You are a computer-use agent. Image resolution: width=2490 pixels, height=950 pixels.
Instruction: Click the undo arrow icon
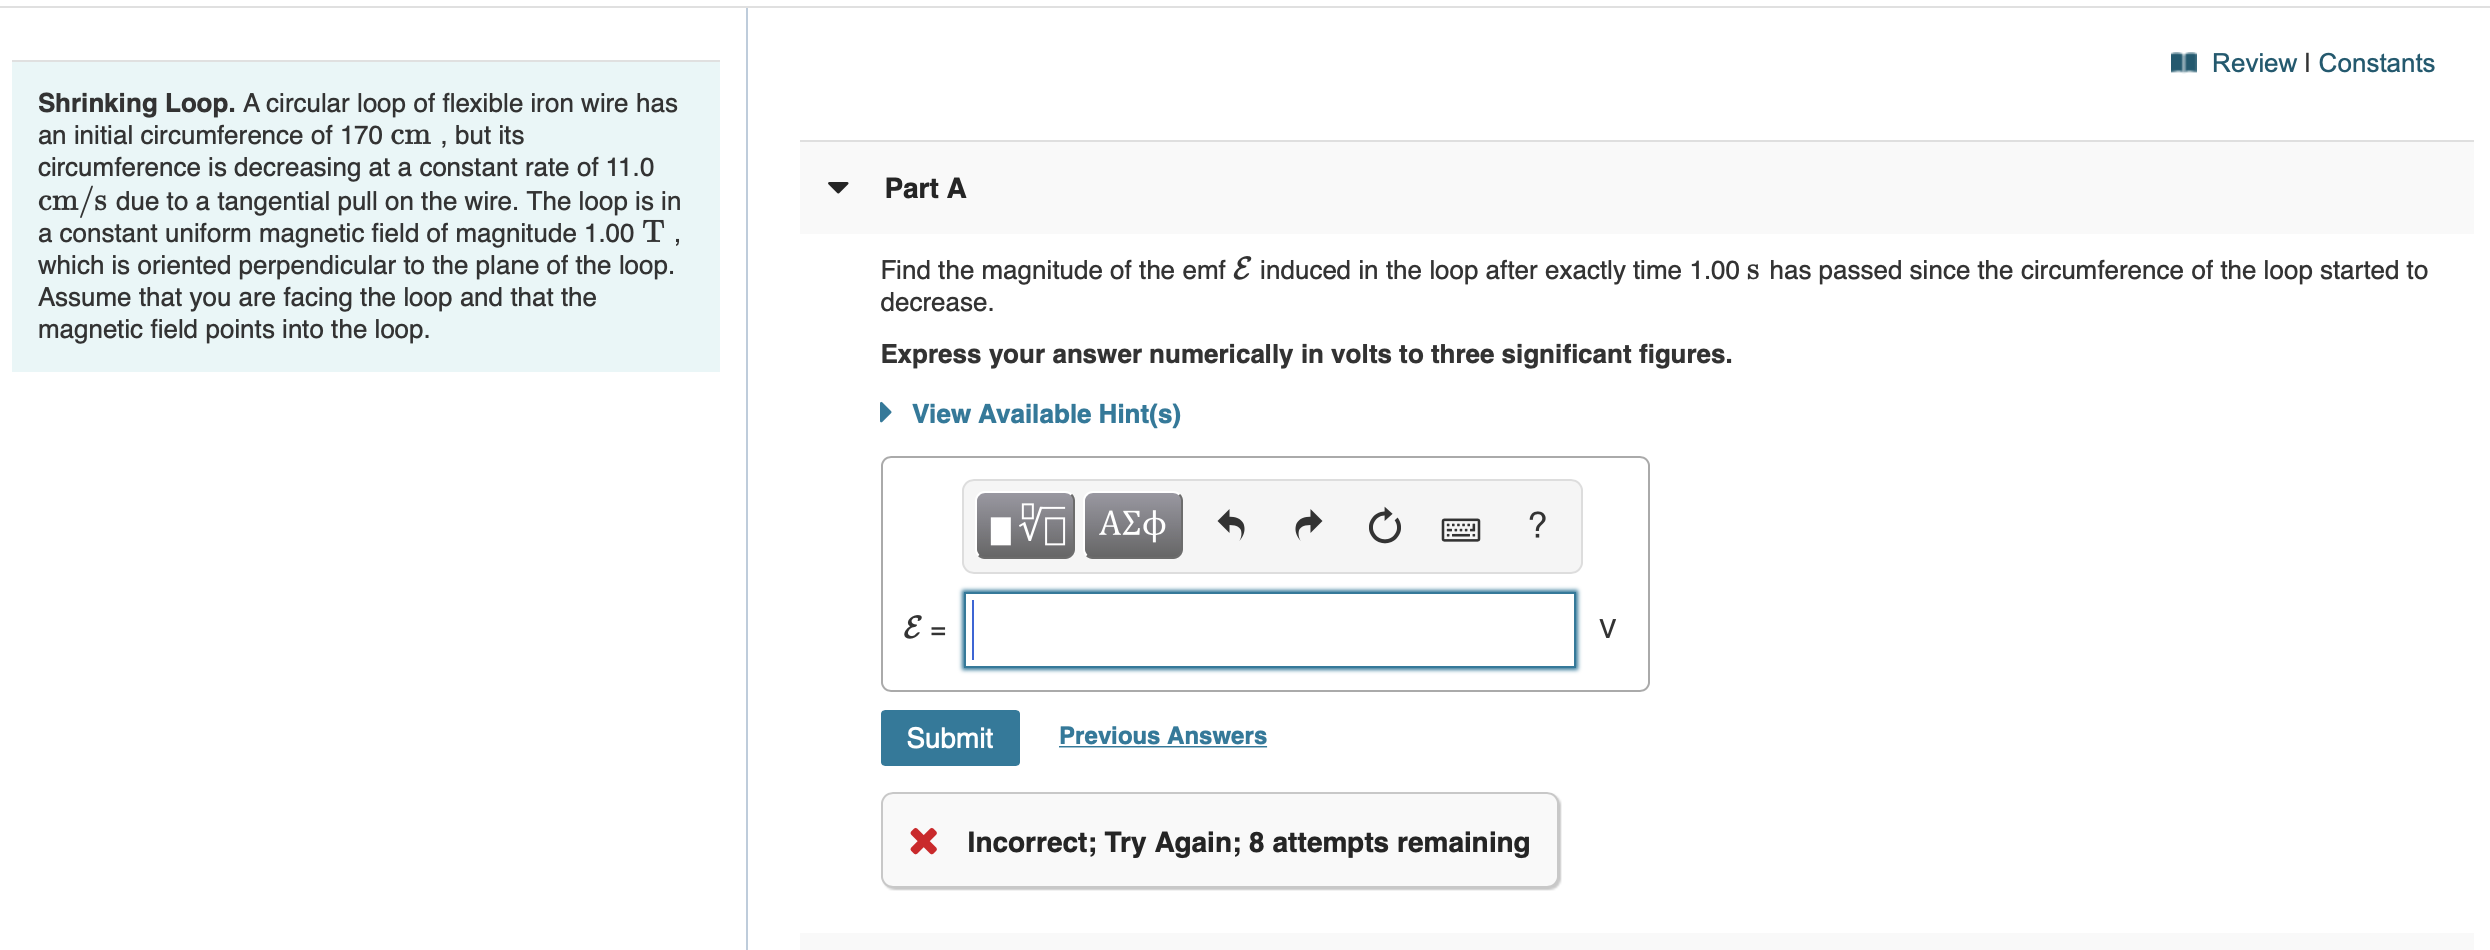(1231, 525)
